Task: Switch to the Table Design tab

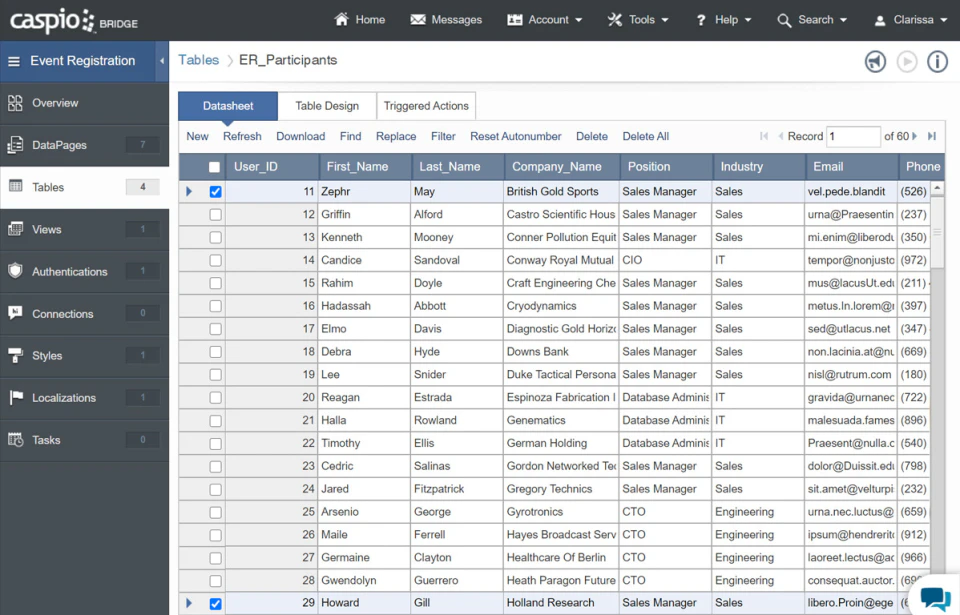Action: pyautogui.click(x=326, y=105)
